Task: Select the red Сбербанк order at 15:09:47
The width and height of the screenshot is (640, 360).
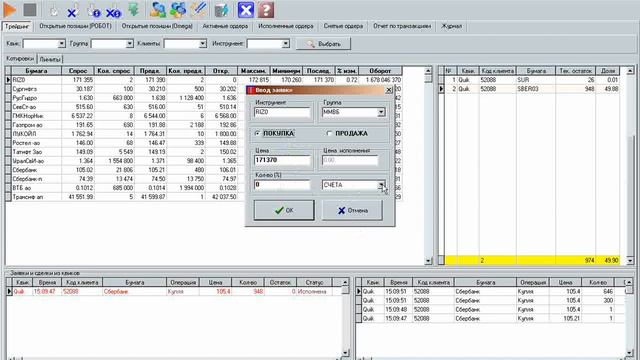Action: [173, 291]
